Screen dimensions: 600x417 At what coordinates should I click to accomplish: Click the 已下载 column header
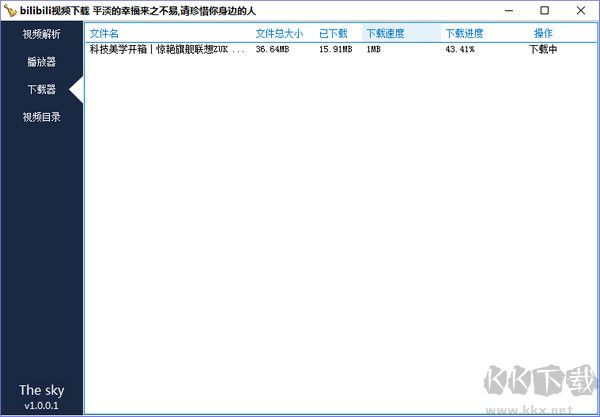(x=333, y=34)
